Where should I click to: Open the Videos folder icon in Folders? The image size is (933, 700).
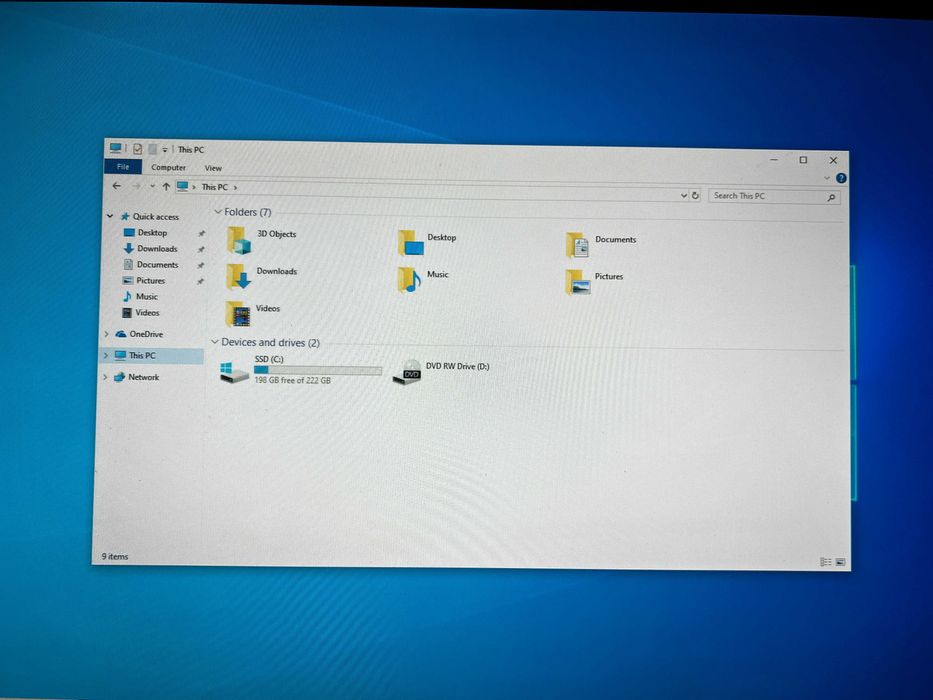pos(238,314)
